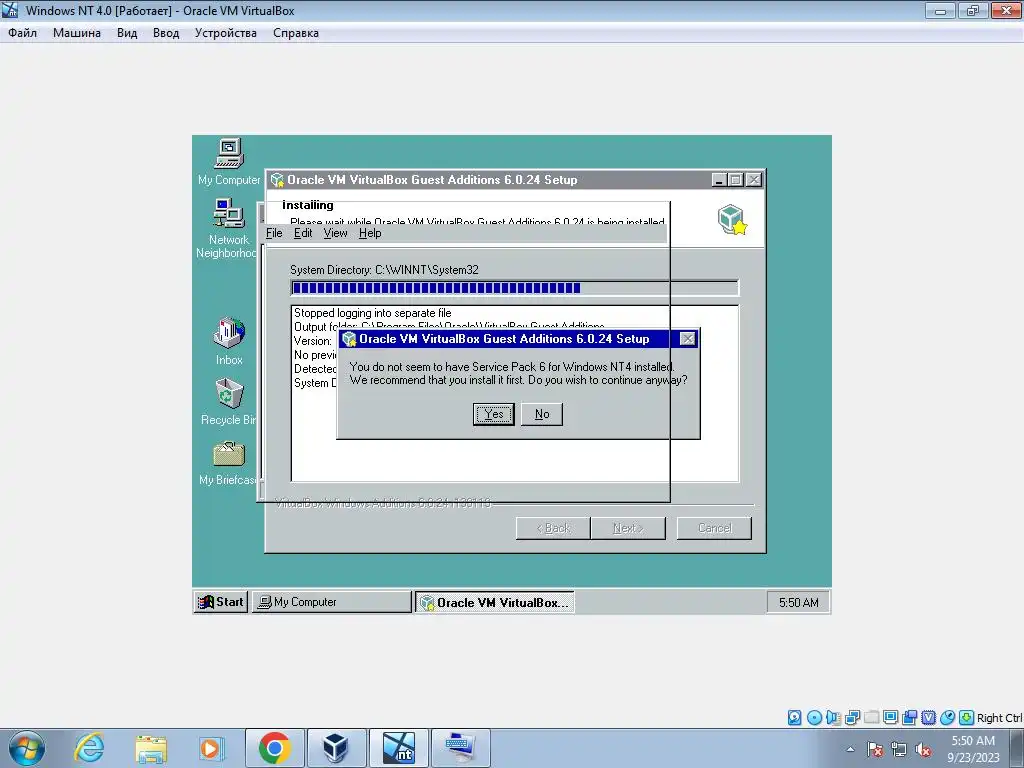
Task: Open Файл menu in VirtualBox
Action: coord(22,33)
